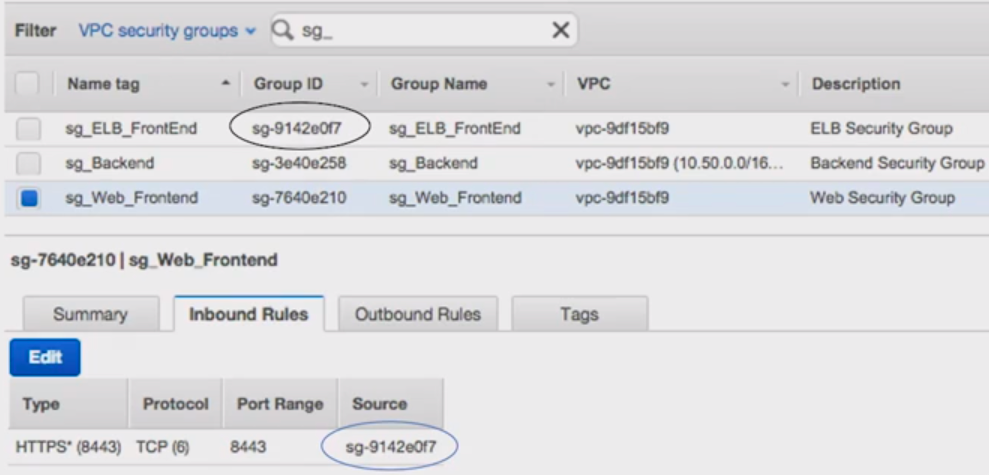Open the Outbound Rules tab
This screenshot has width=989, height=475.
pos(418,314)
